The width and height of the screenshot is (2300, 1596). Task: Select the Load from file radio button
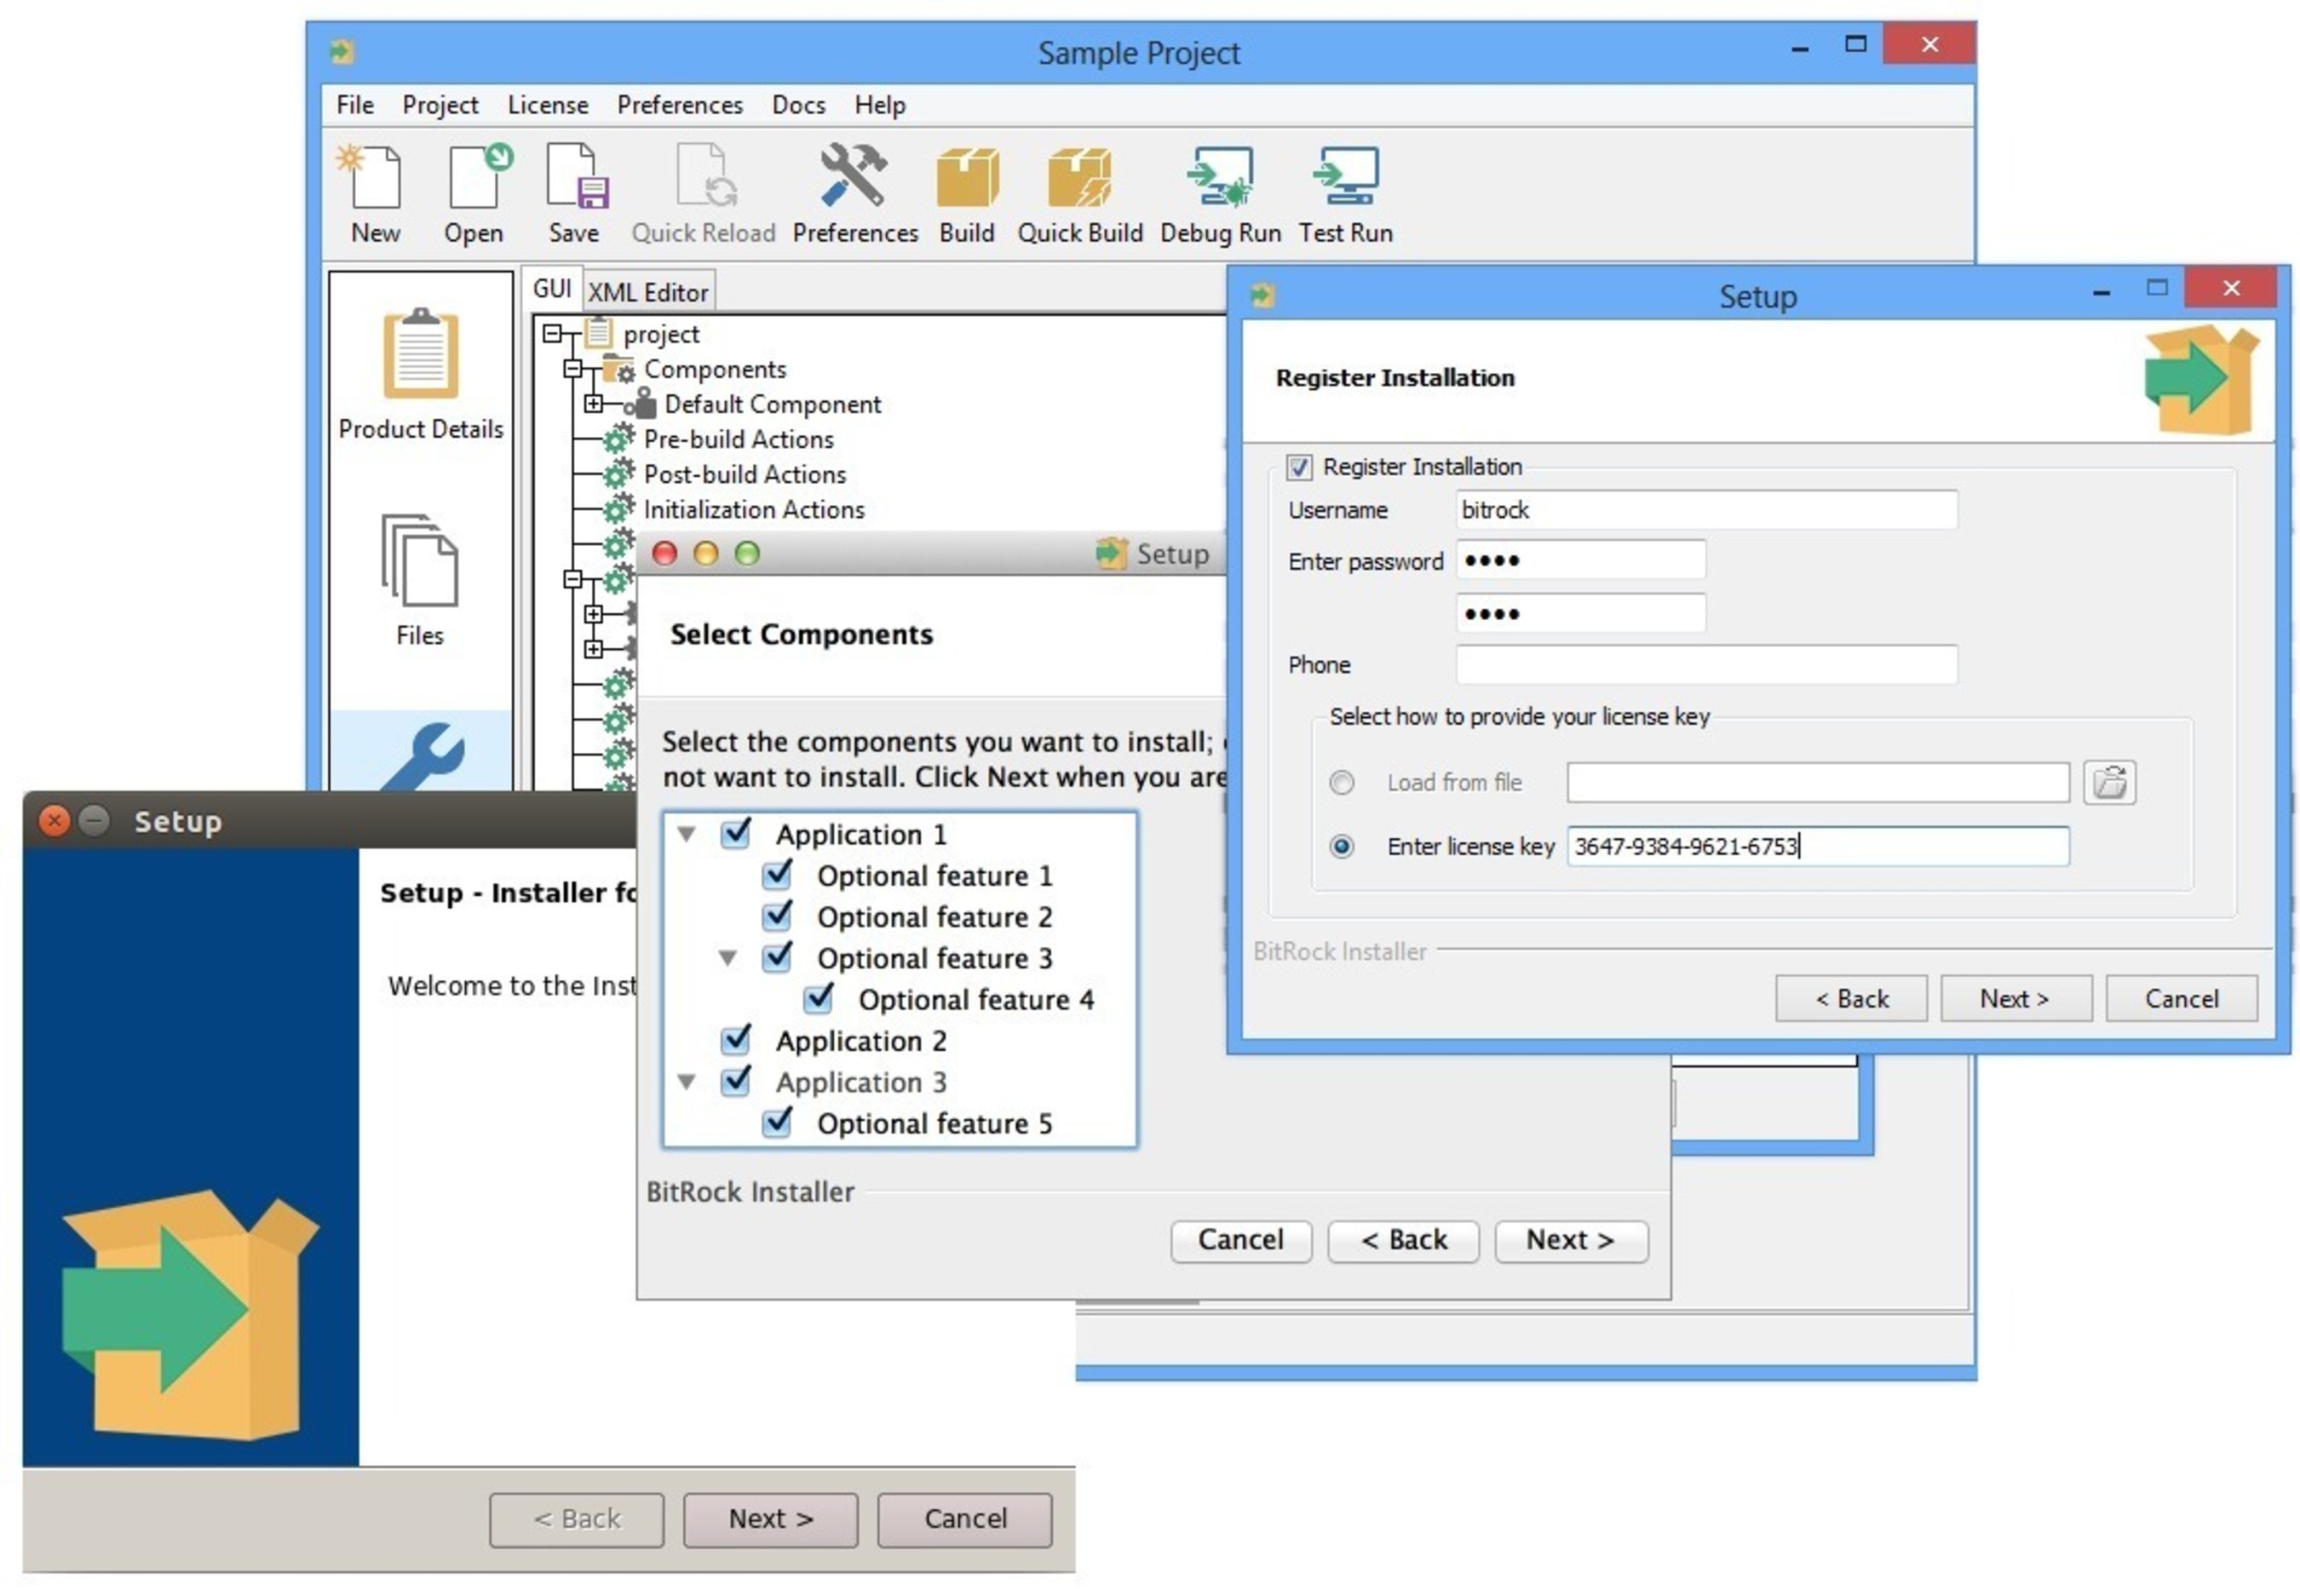1341,783
